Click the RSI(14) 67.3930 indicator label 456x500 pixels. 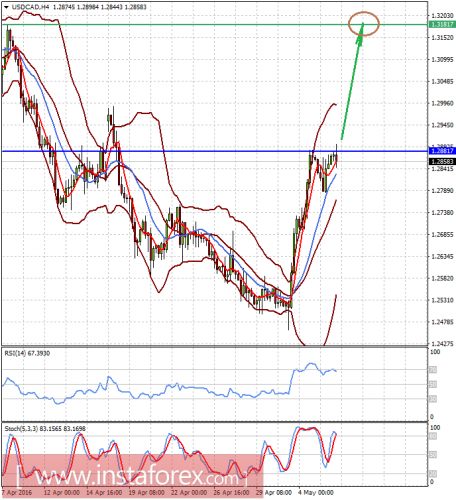pyautogui.click(x=27, y=353)
